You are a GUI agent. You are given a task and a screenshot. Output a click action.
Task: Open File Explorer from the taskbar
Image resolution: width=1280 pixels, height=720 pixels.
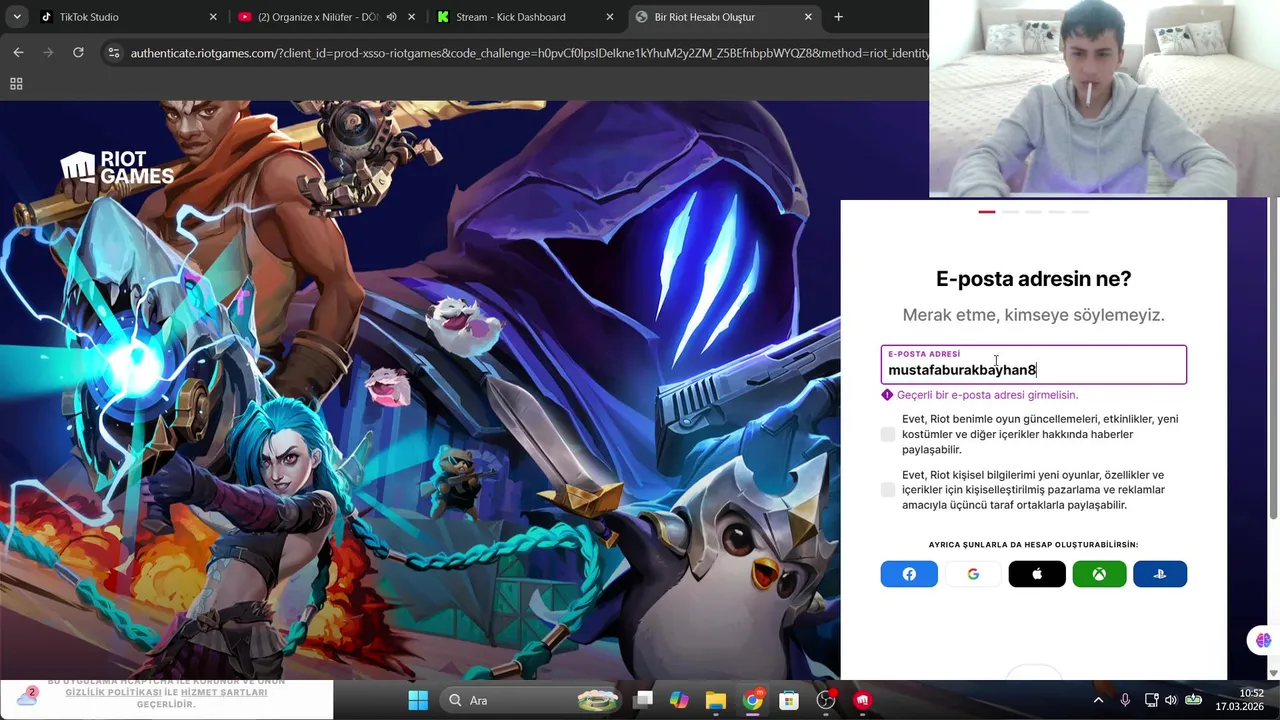[715, 700]
